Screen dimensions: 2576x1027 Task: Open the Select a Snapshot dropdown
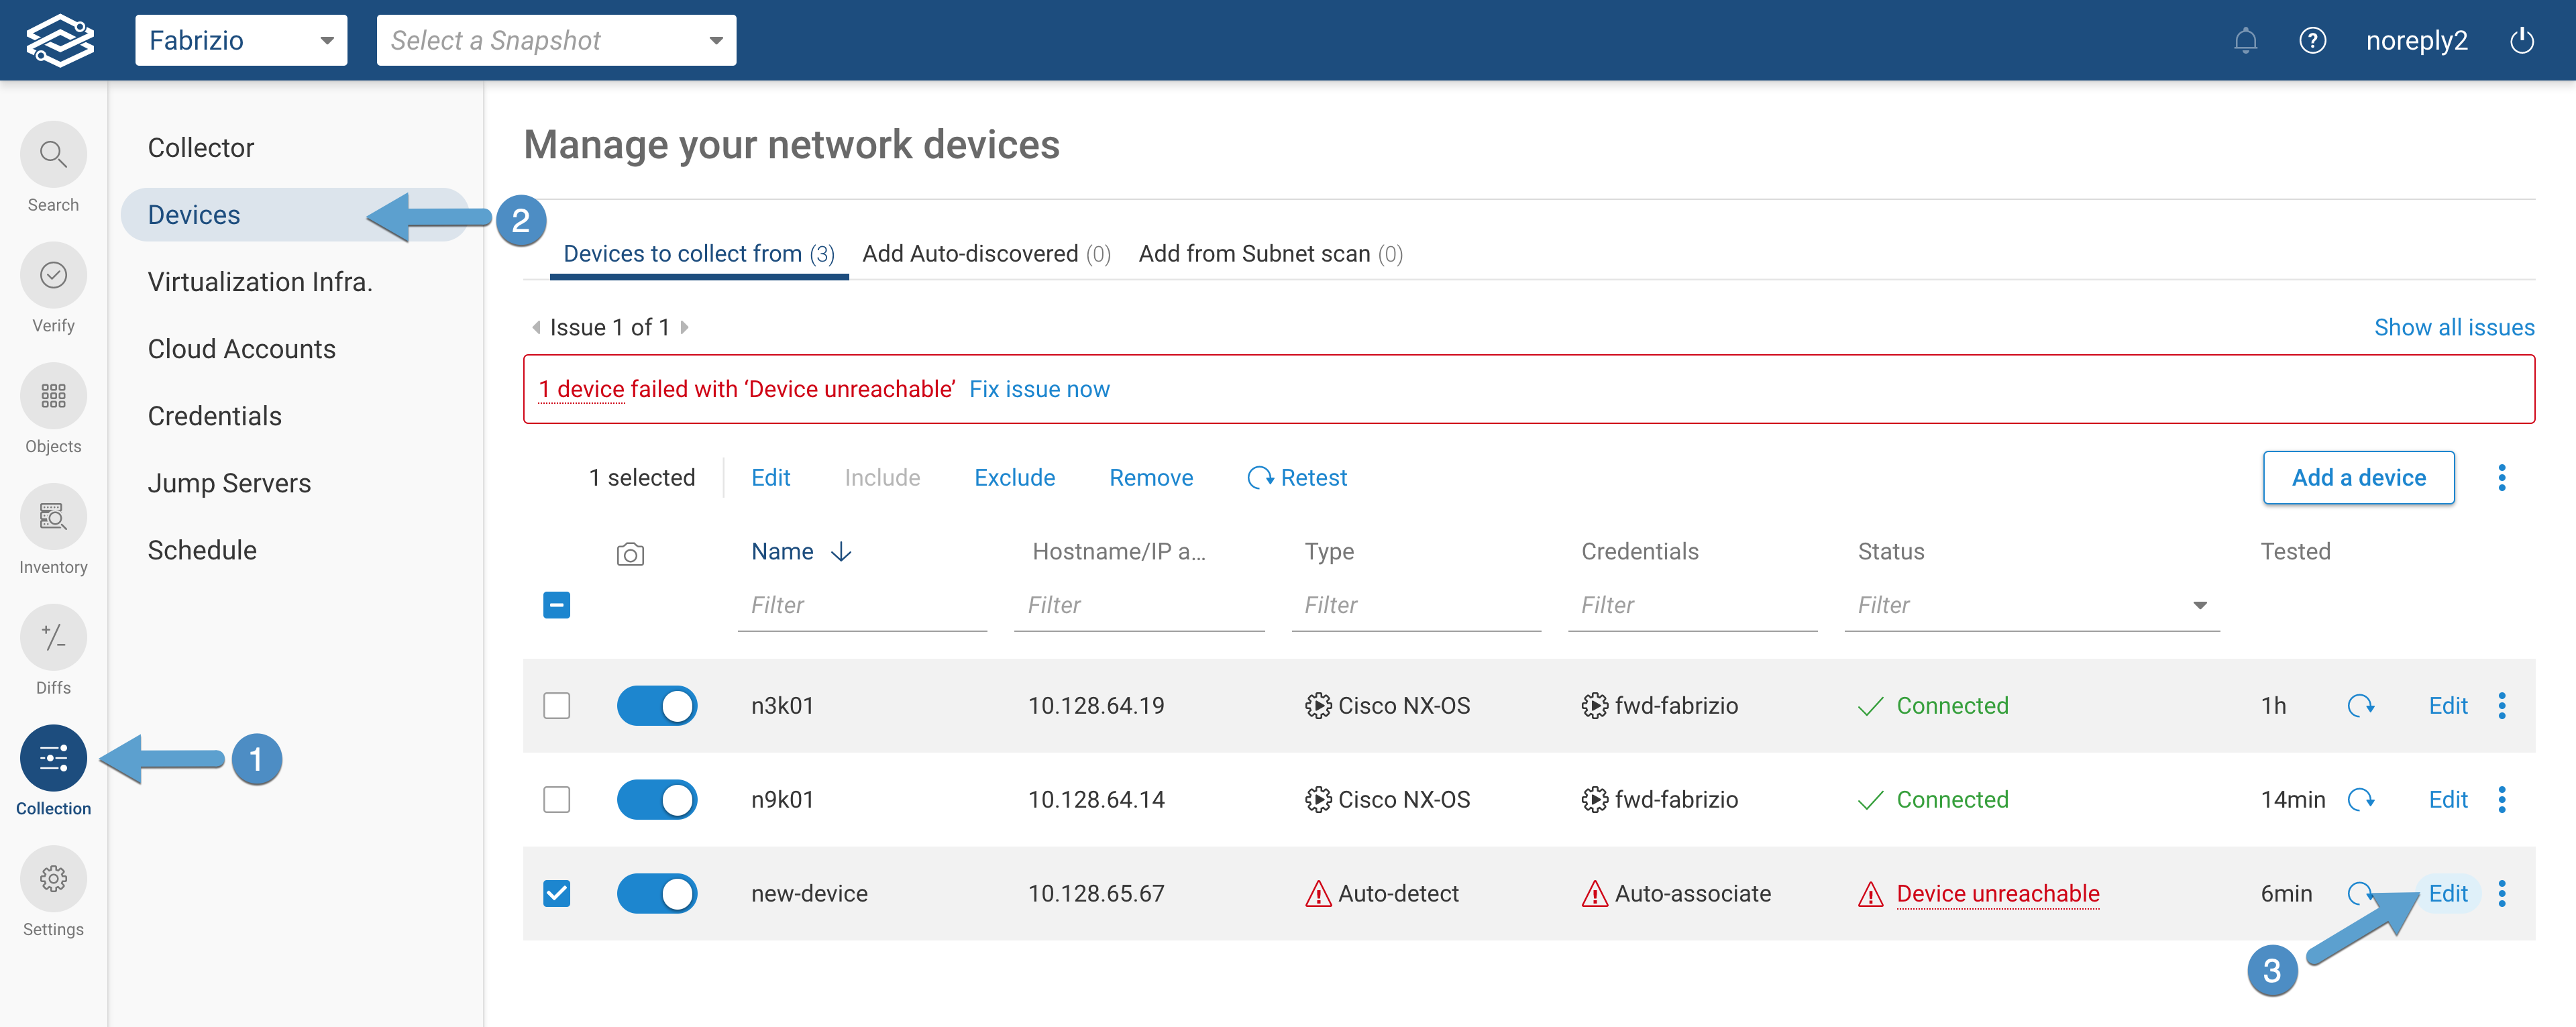coord(556,41)
